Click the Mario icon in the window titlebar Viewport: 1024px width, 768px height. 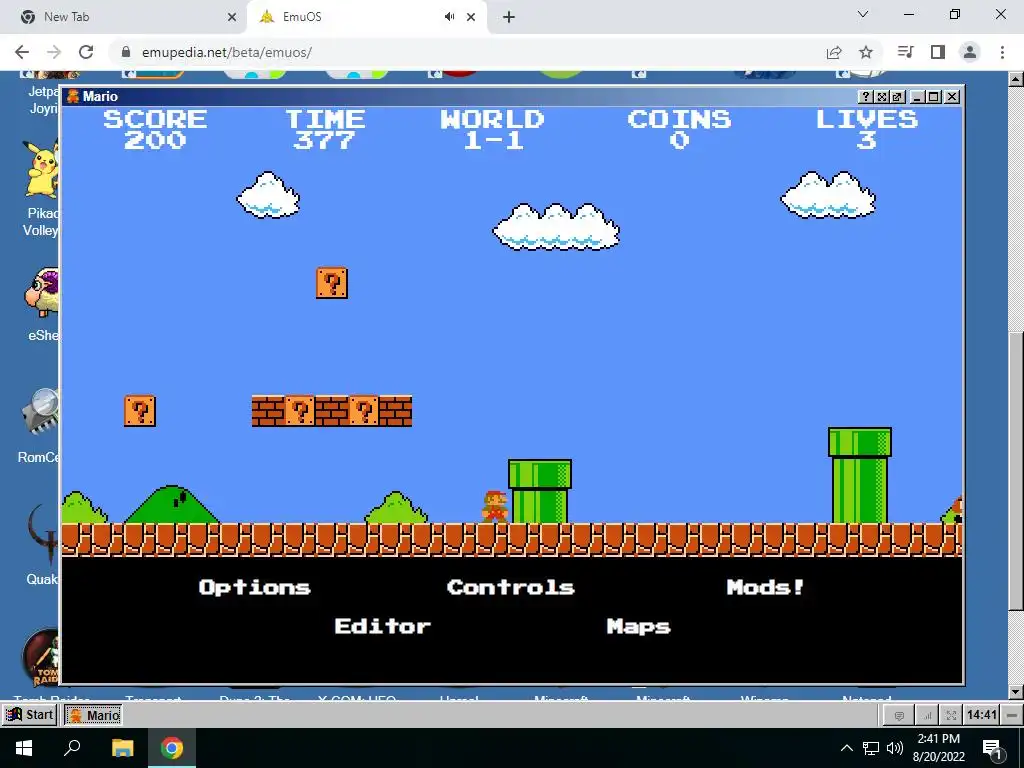coord(73,97)
